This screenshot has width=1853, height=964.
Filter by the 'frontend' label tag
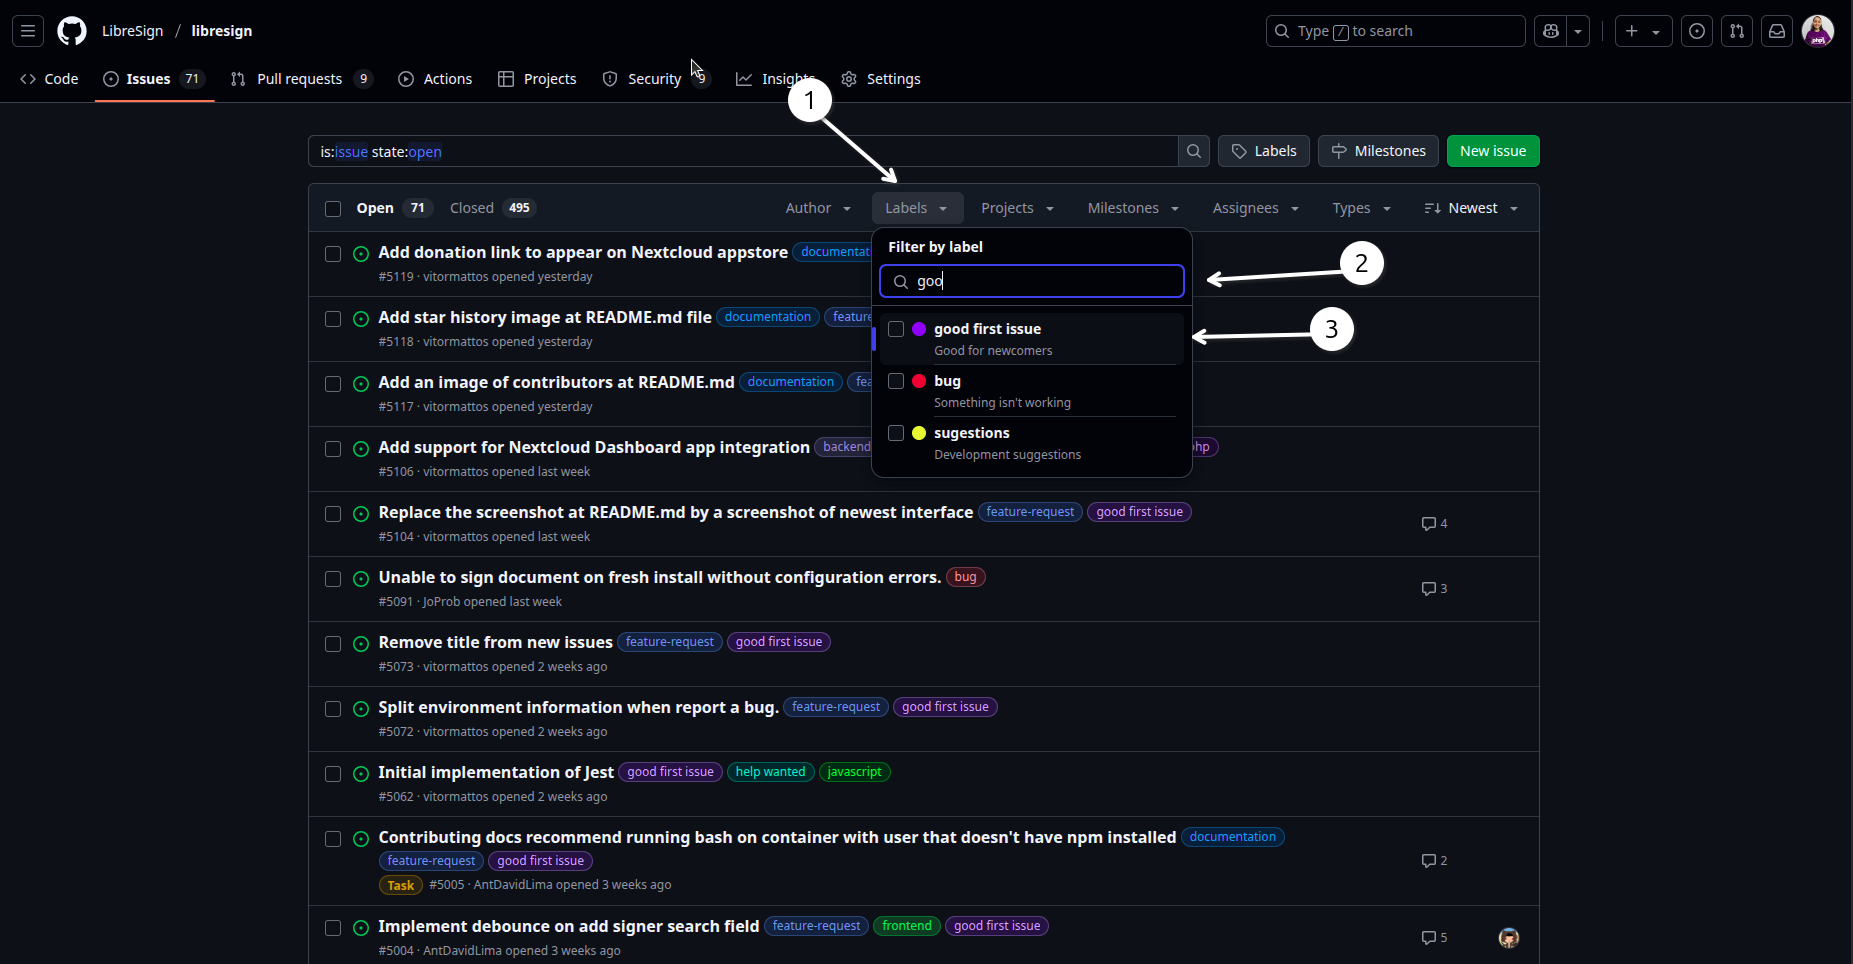coord(907,926)
